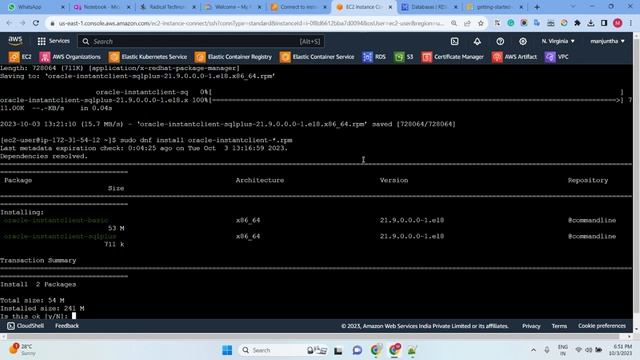Open a new browser tab
Screen dimensions: 640x360
point(537,7)
